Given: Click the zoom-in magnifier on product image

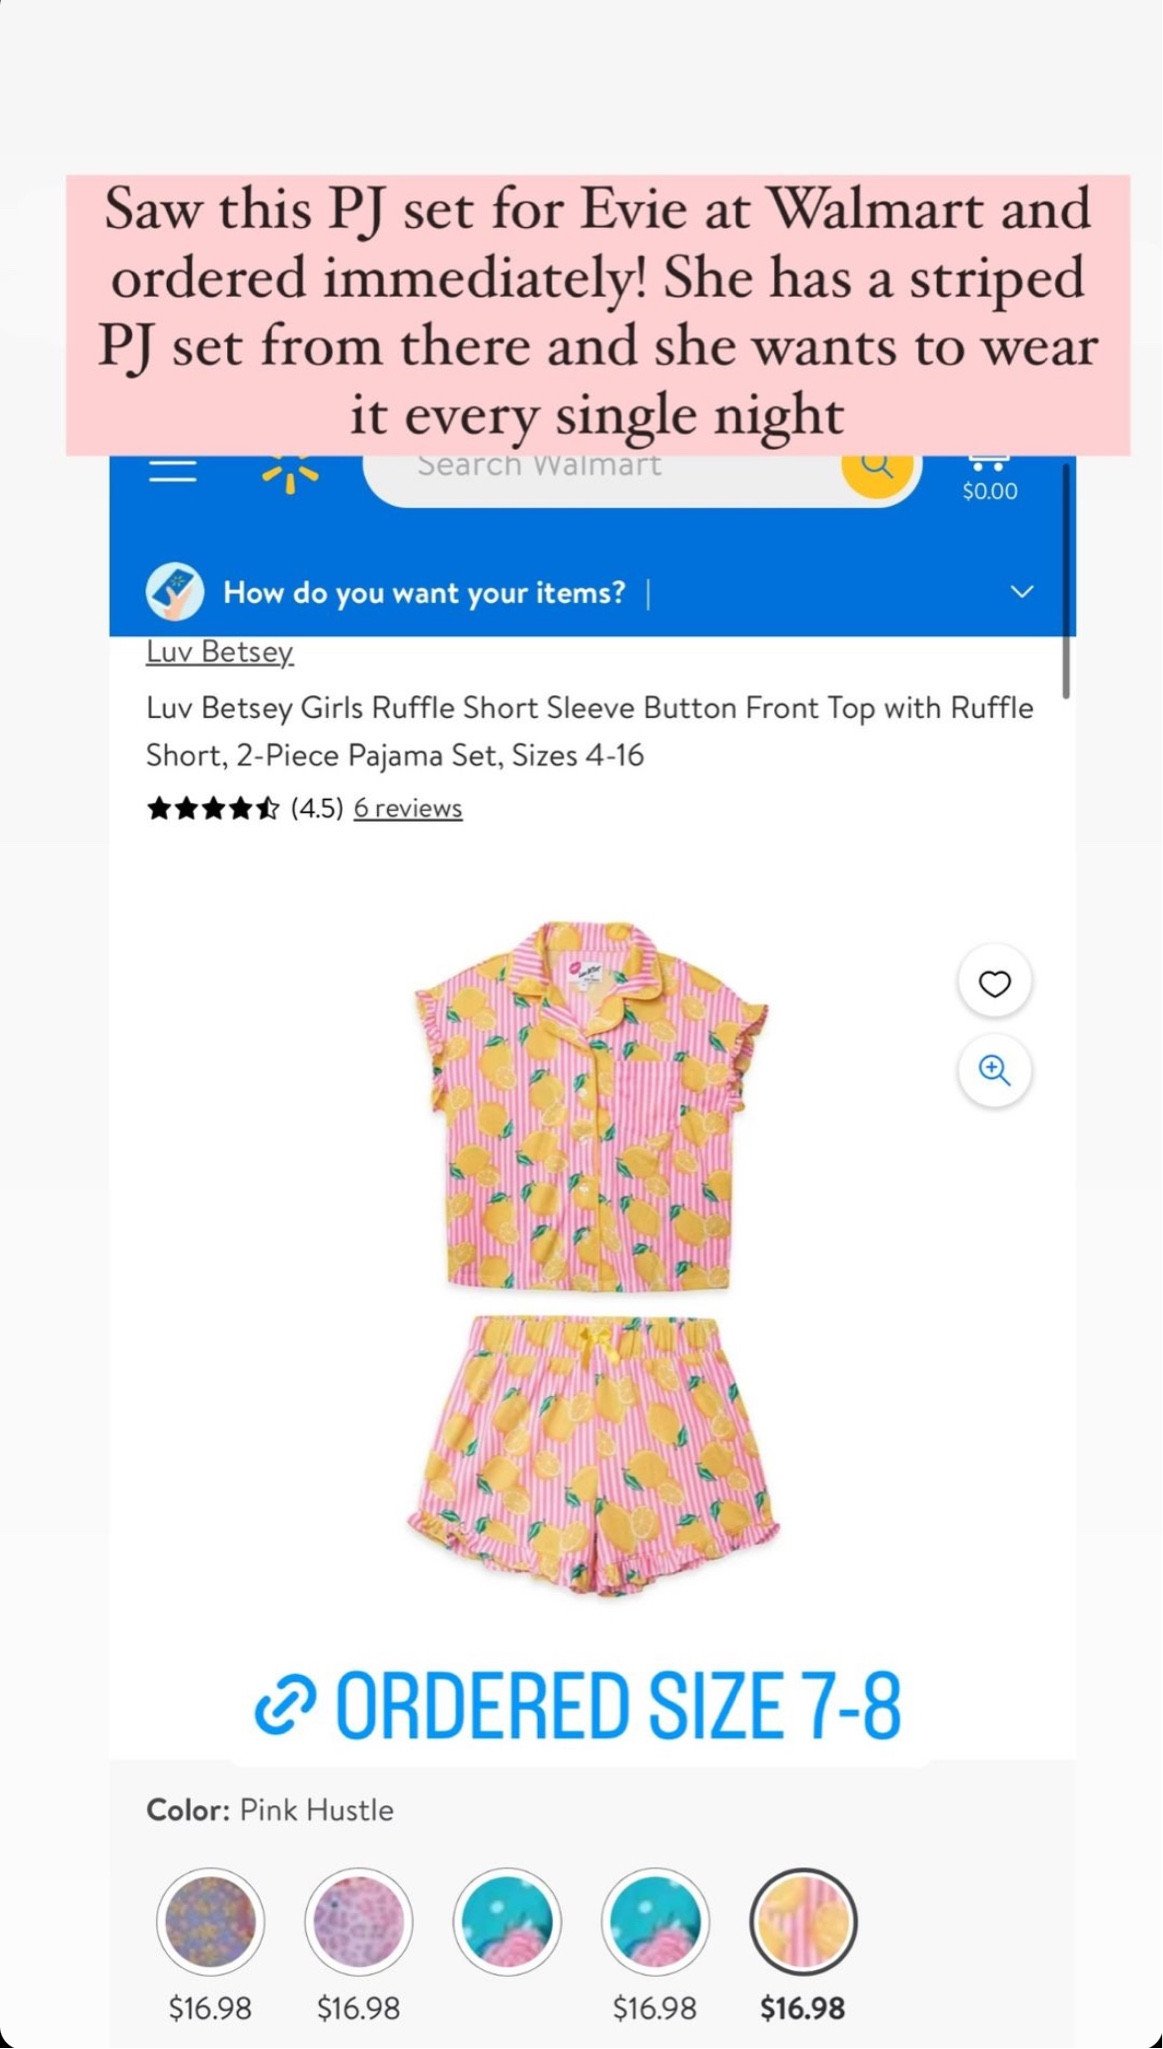Looking at the screenshot, I should coord(994,1070).
